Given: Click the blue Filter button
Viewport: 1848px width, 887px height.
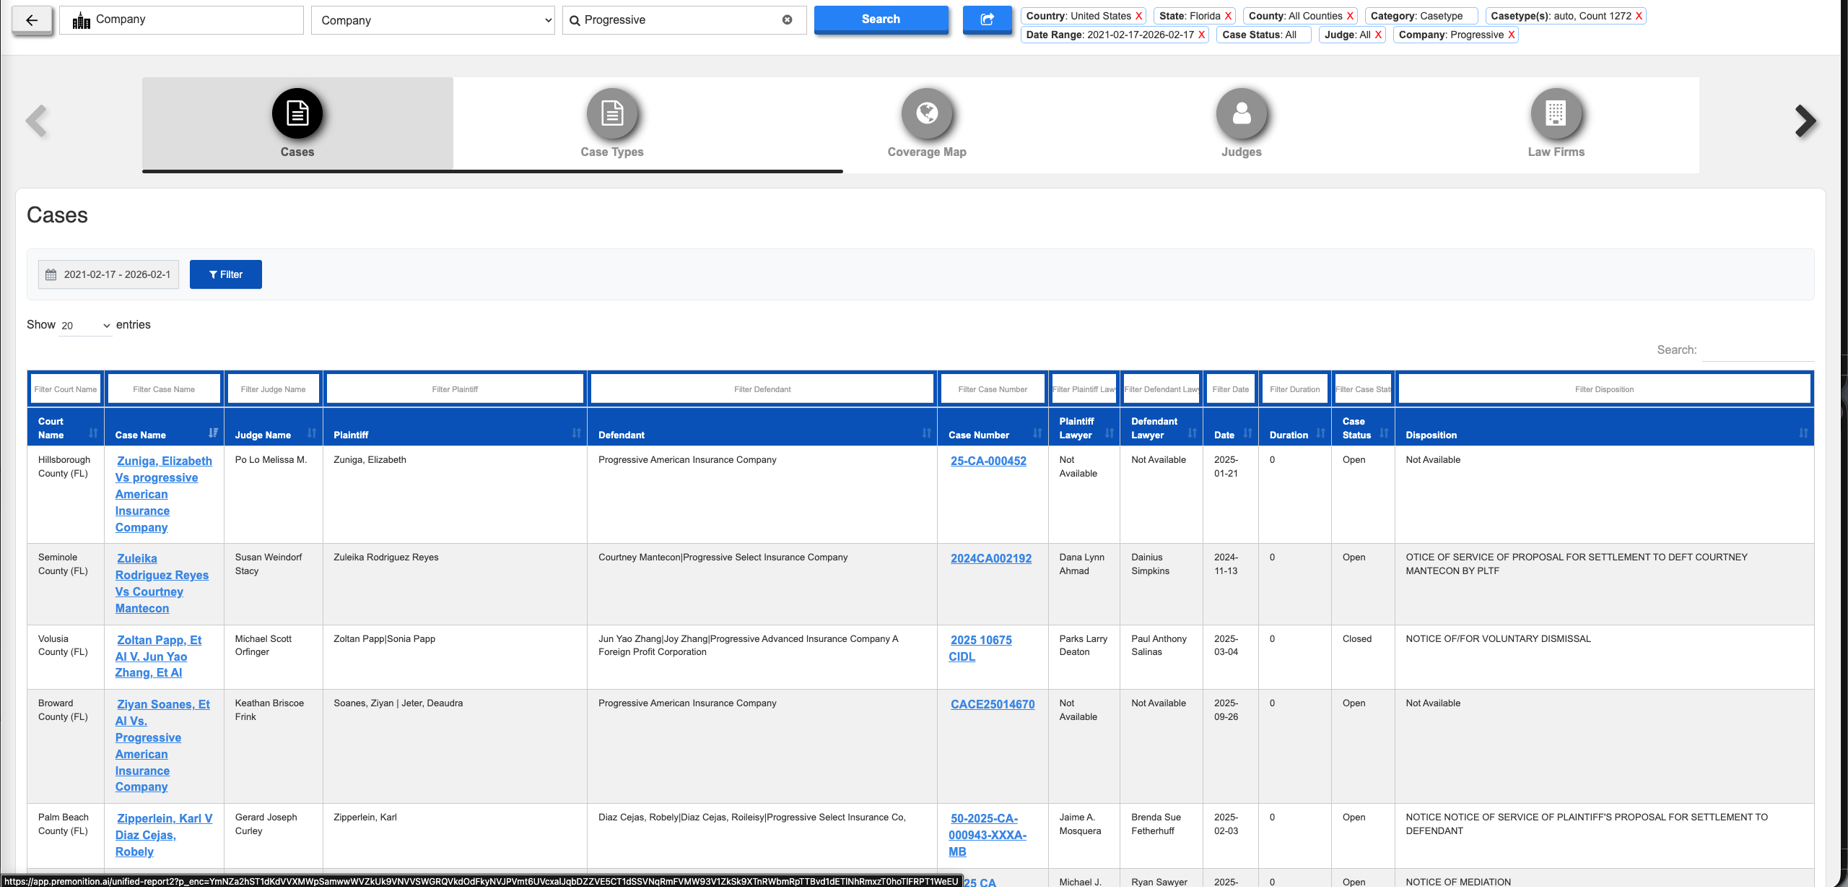Looking at the screenshot, I should click(x=226, y=274).
